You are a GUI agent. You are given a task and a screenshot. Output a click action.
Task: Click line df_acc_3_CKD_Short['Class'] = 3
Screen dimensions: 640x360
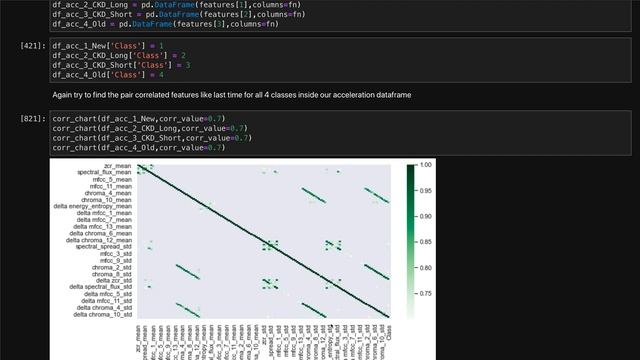pos(121,65)
